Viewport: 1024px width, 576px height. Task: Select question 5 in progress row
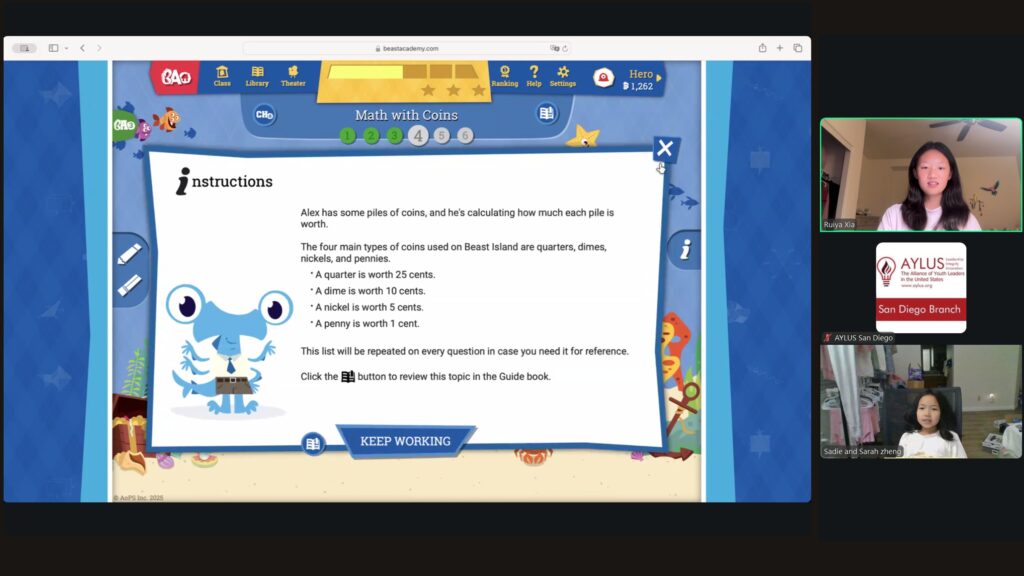(x=442, y=136)
